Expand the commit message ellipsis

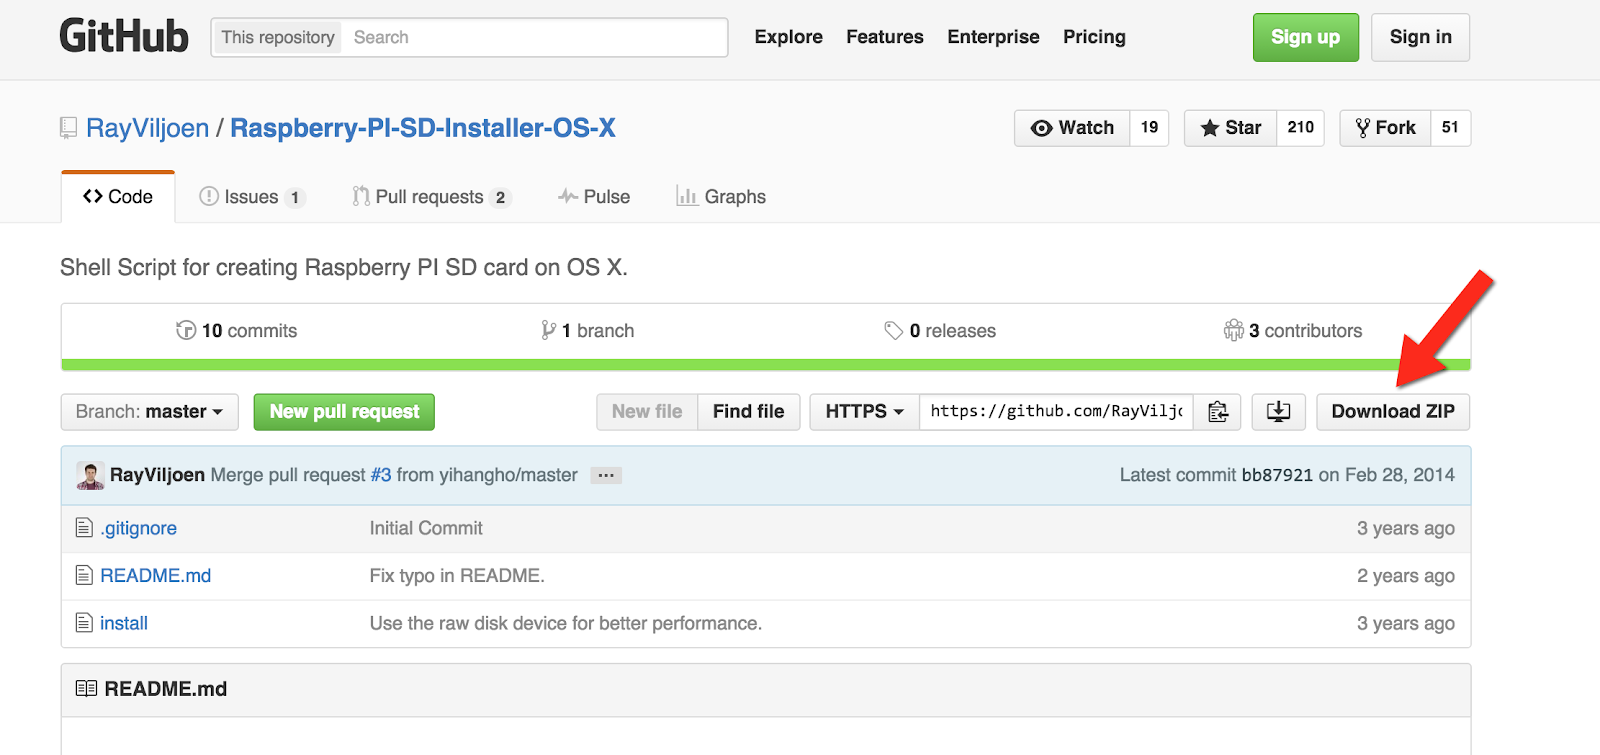(x=606, y=476)
